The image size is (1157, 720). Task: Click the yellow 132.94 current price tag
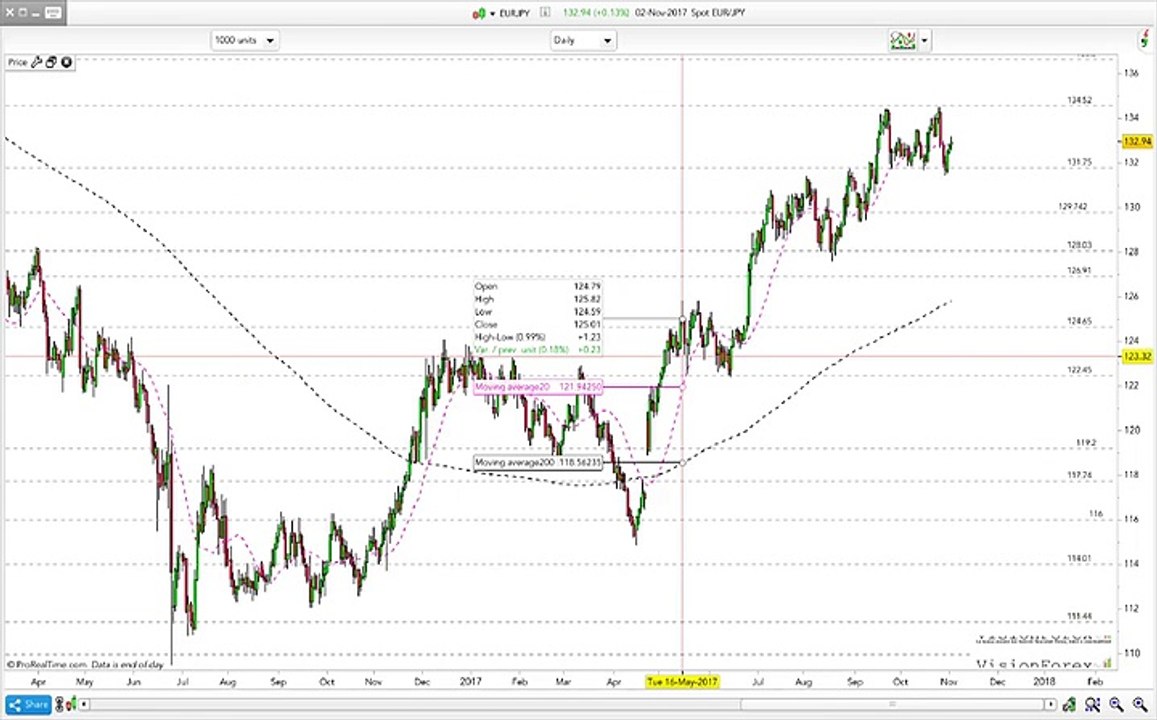pos(1137,142)
